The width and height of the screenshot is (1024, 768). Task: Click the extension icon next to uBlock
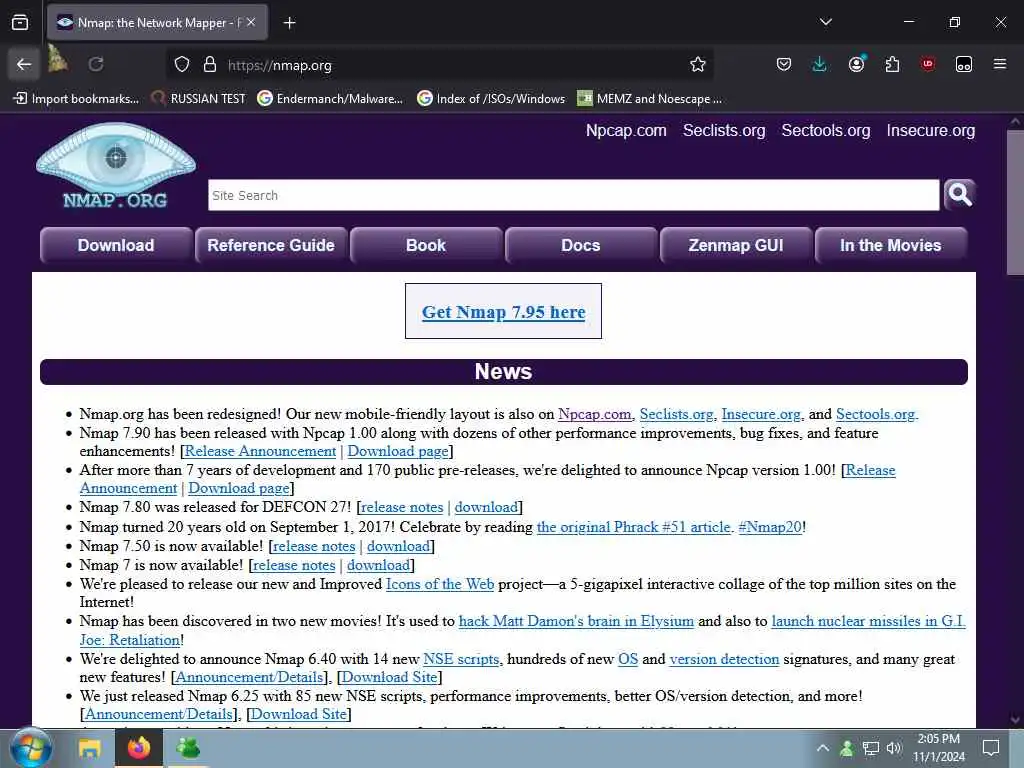pyautogui.click(x=964, y=64)
